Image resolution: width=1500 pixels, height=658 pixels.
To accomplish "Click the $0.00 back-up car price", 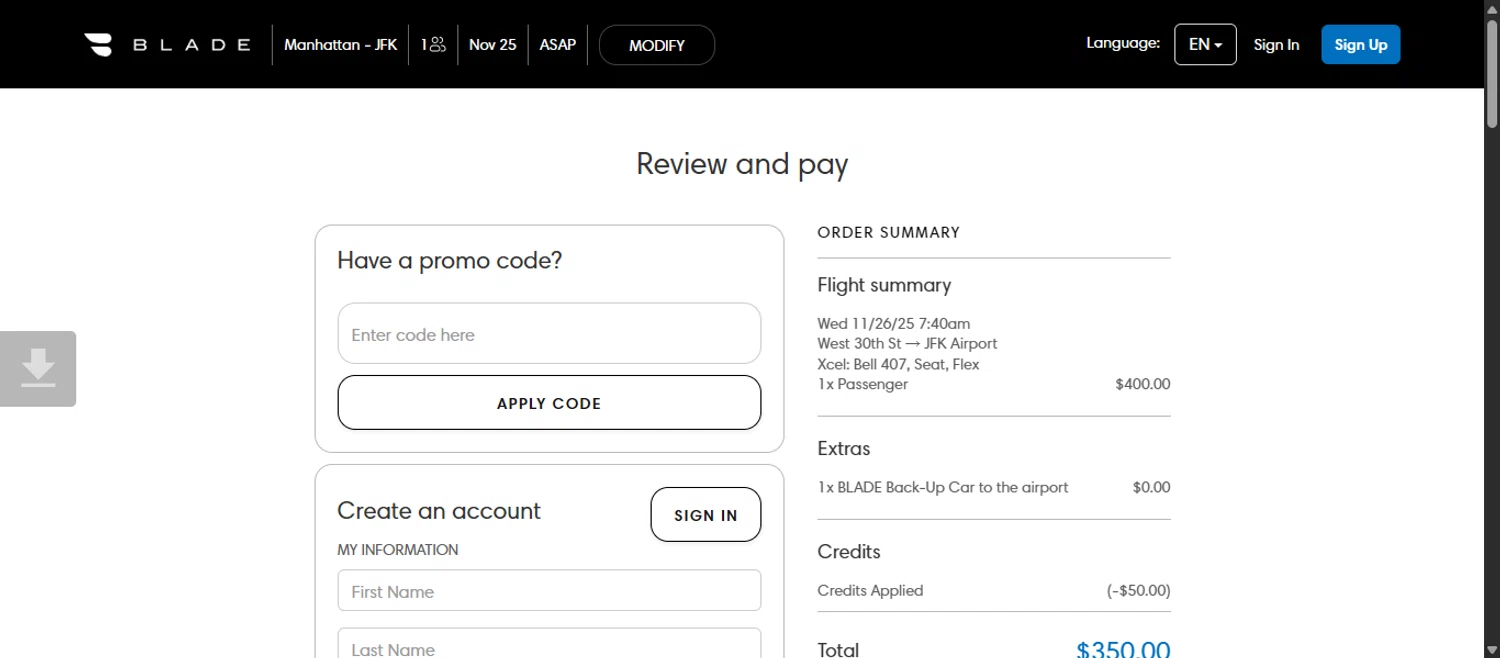I will pos(1151,488).
